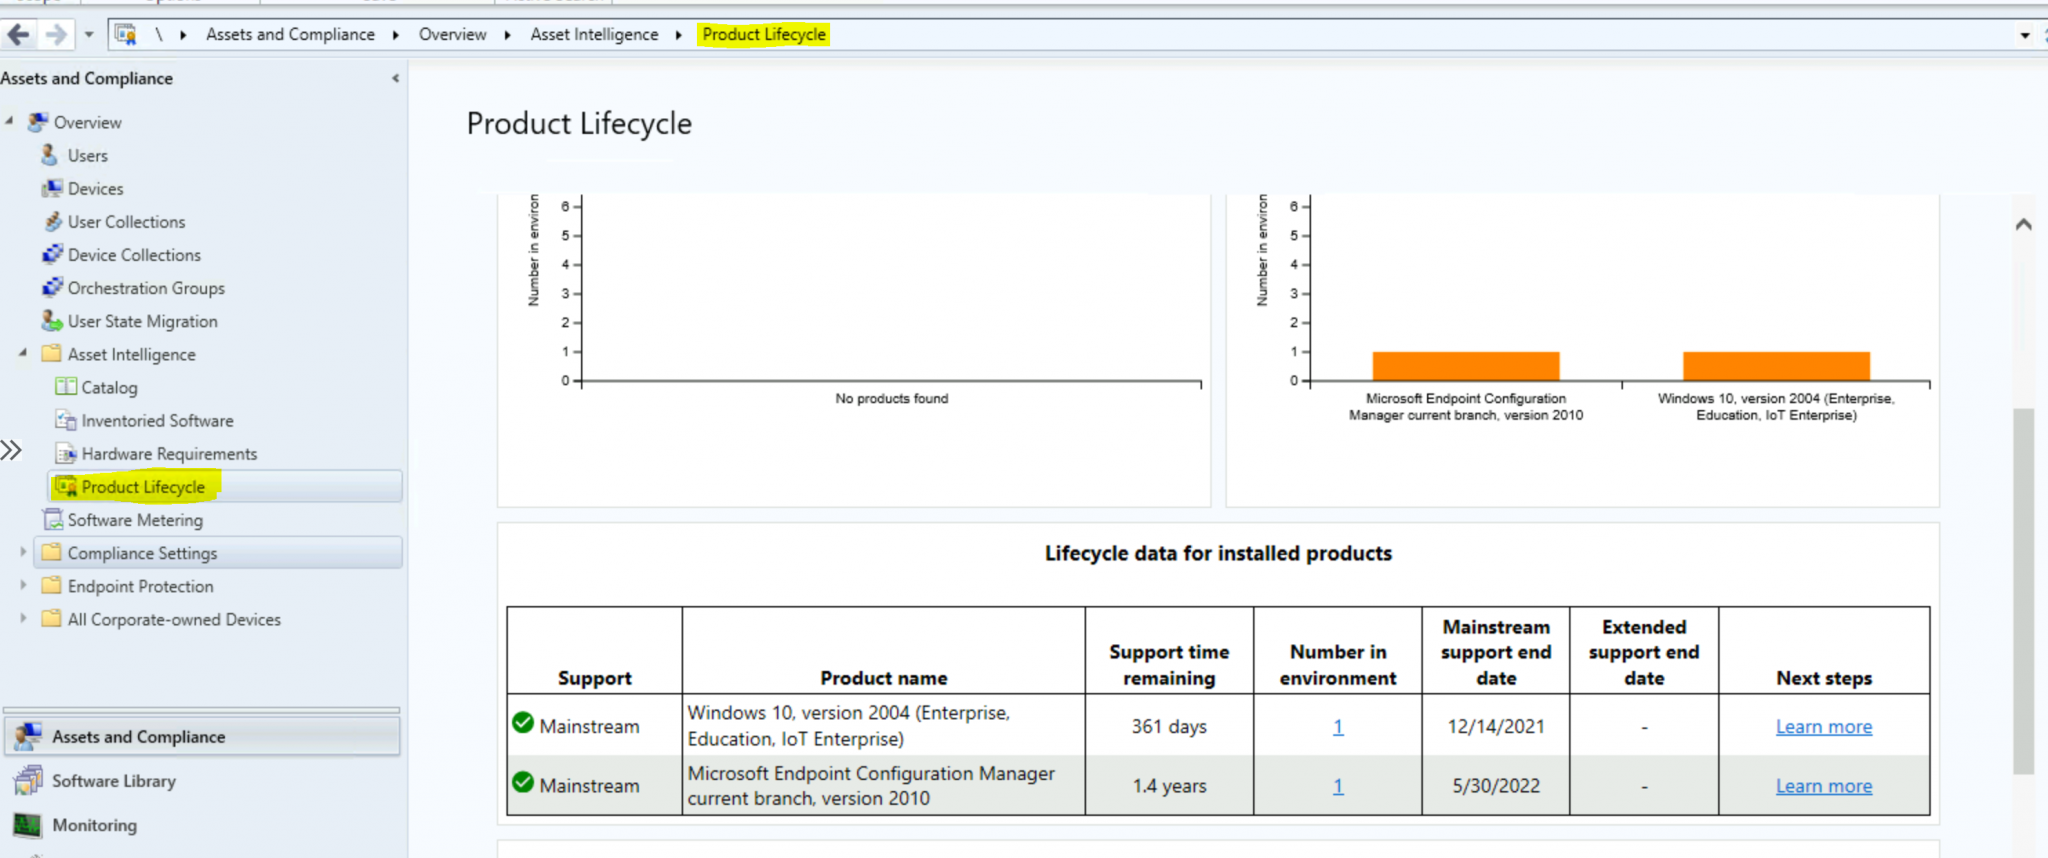Click orange bar for Windows 10 version 2004
The width and height of the screenshot is (2048, 858).
pyautogui.click(x=1776, y=366)
